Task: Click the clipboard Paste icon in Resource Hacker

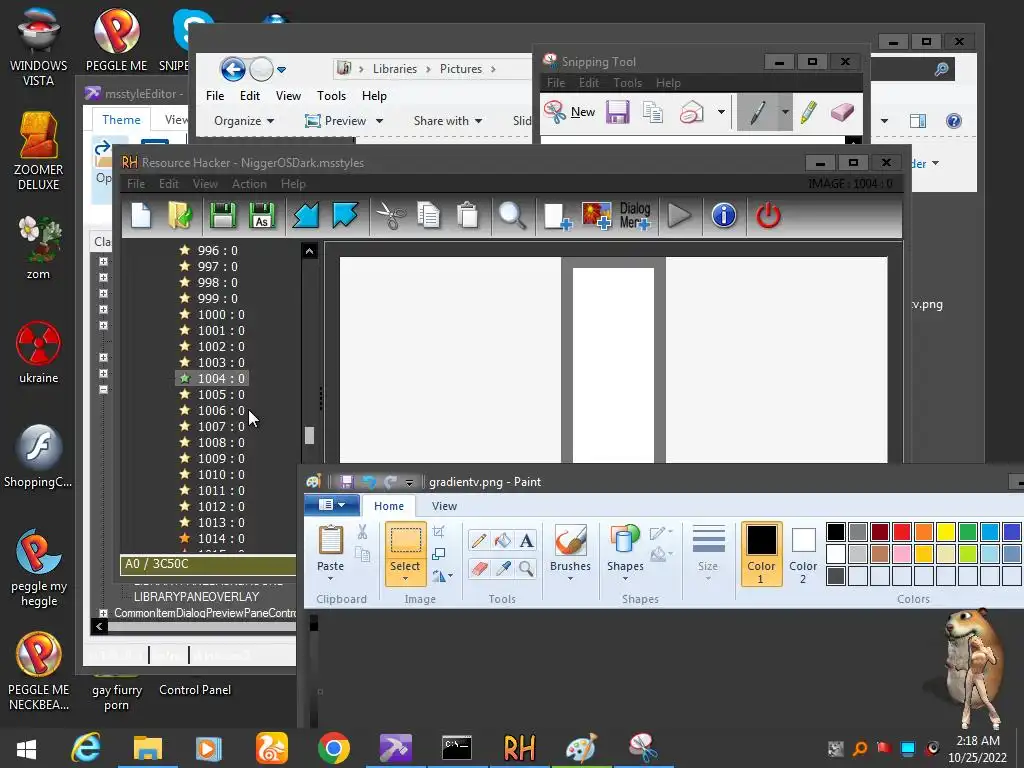Action: (x=468, y=216)
